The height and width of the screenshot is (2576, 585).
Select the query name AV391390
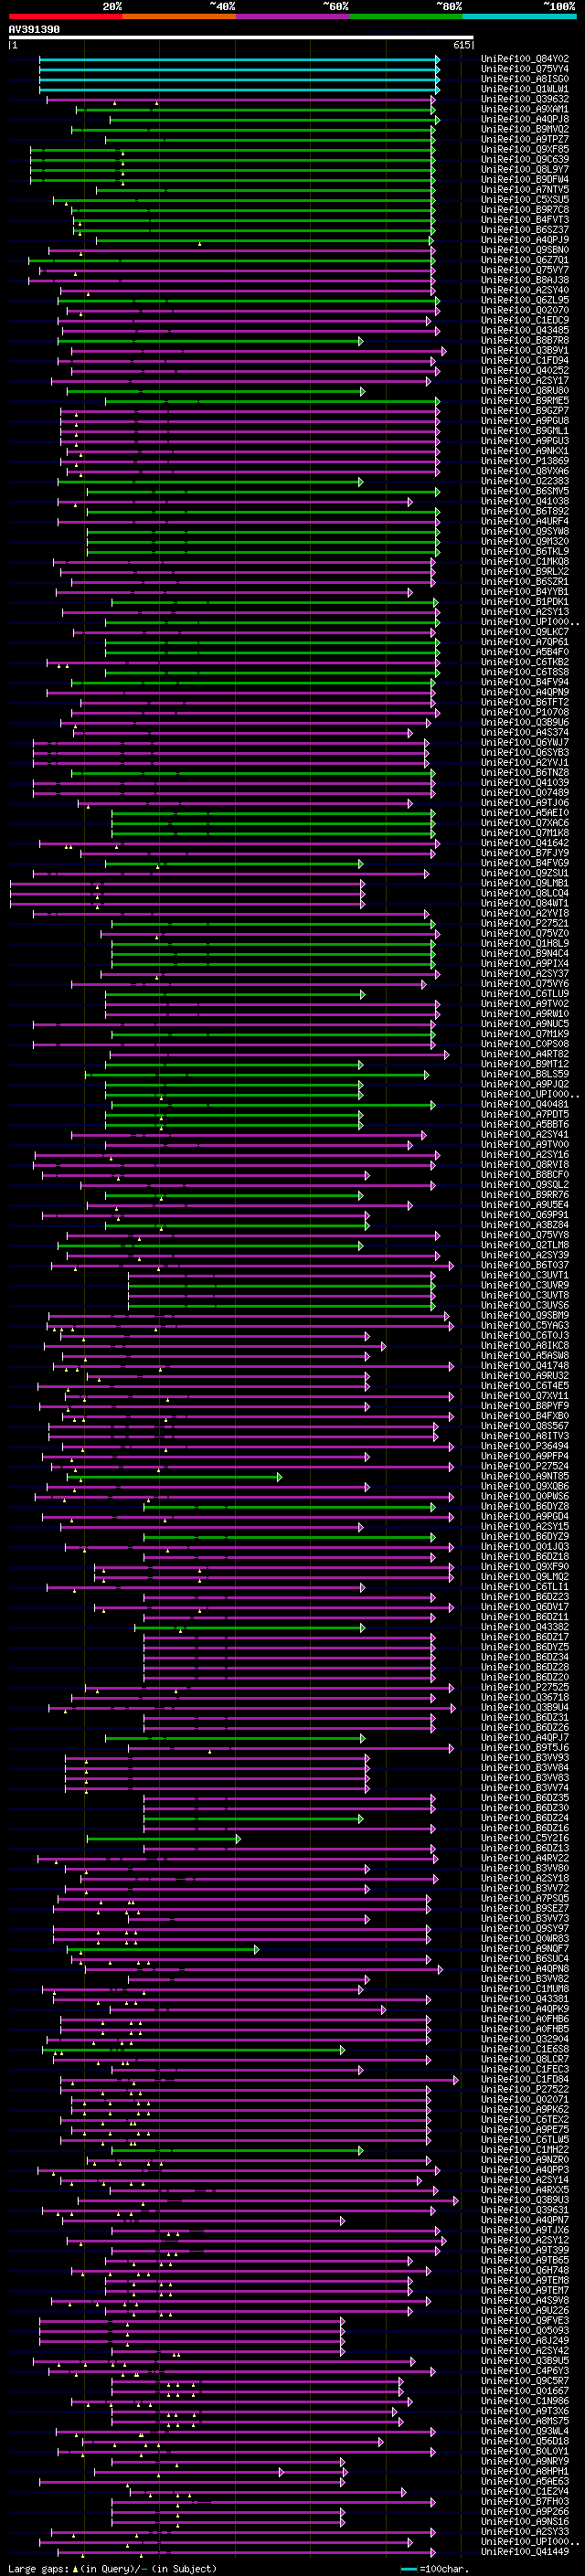point(34,30)
